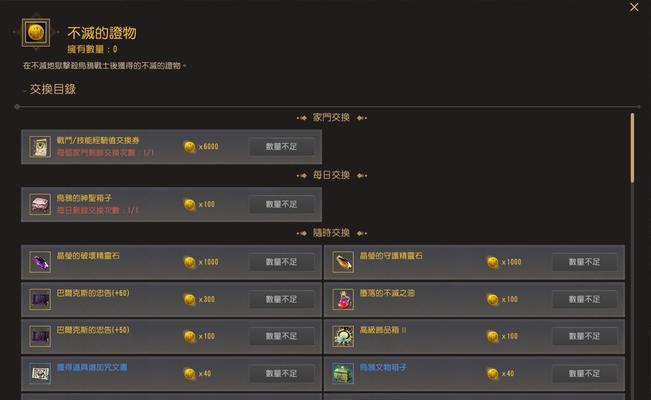Select the purple 晶瑩的破壞精靈石 crystal icon
This screenshot has width=651, height=400.
point(40,262)
